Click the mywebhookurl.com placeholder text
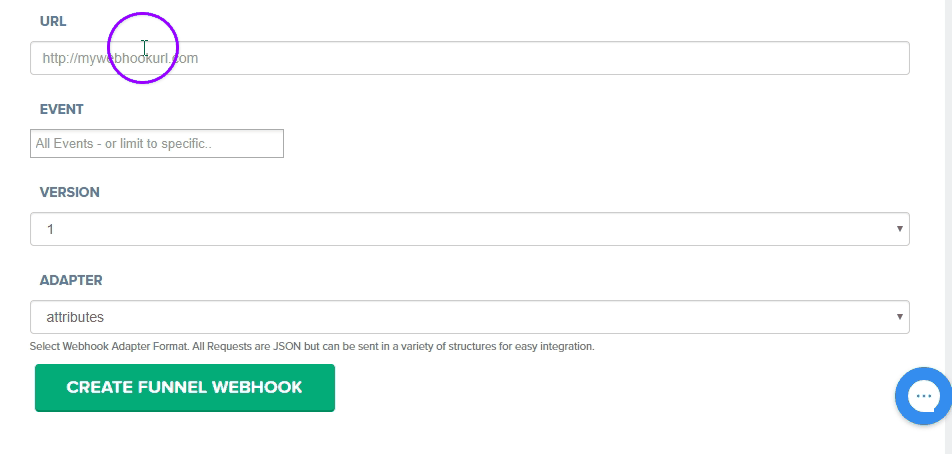The height and width of the screenshot is (454, 952). point(120,58)
